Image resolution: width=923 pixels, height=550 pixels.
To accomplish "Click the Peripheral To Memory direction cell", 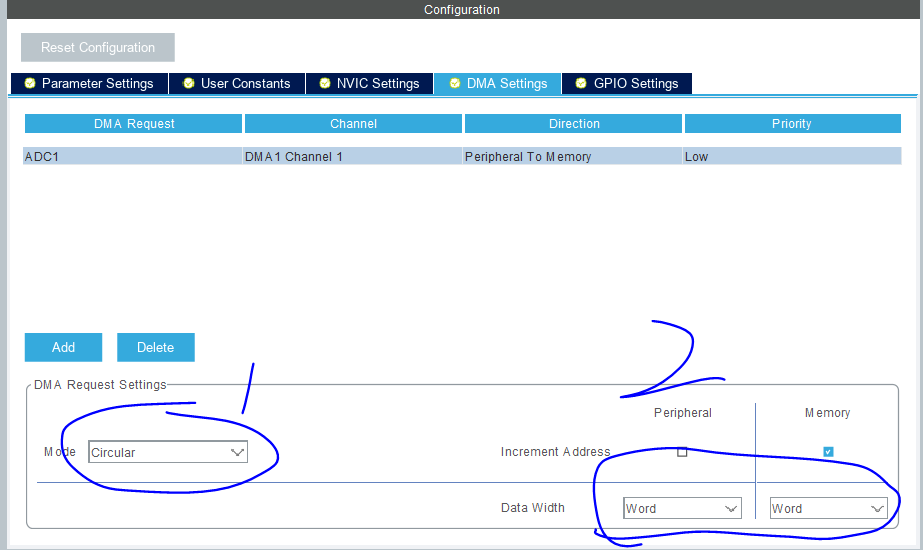I will (573, 156).
